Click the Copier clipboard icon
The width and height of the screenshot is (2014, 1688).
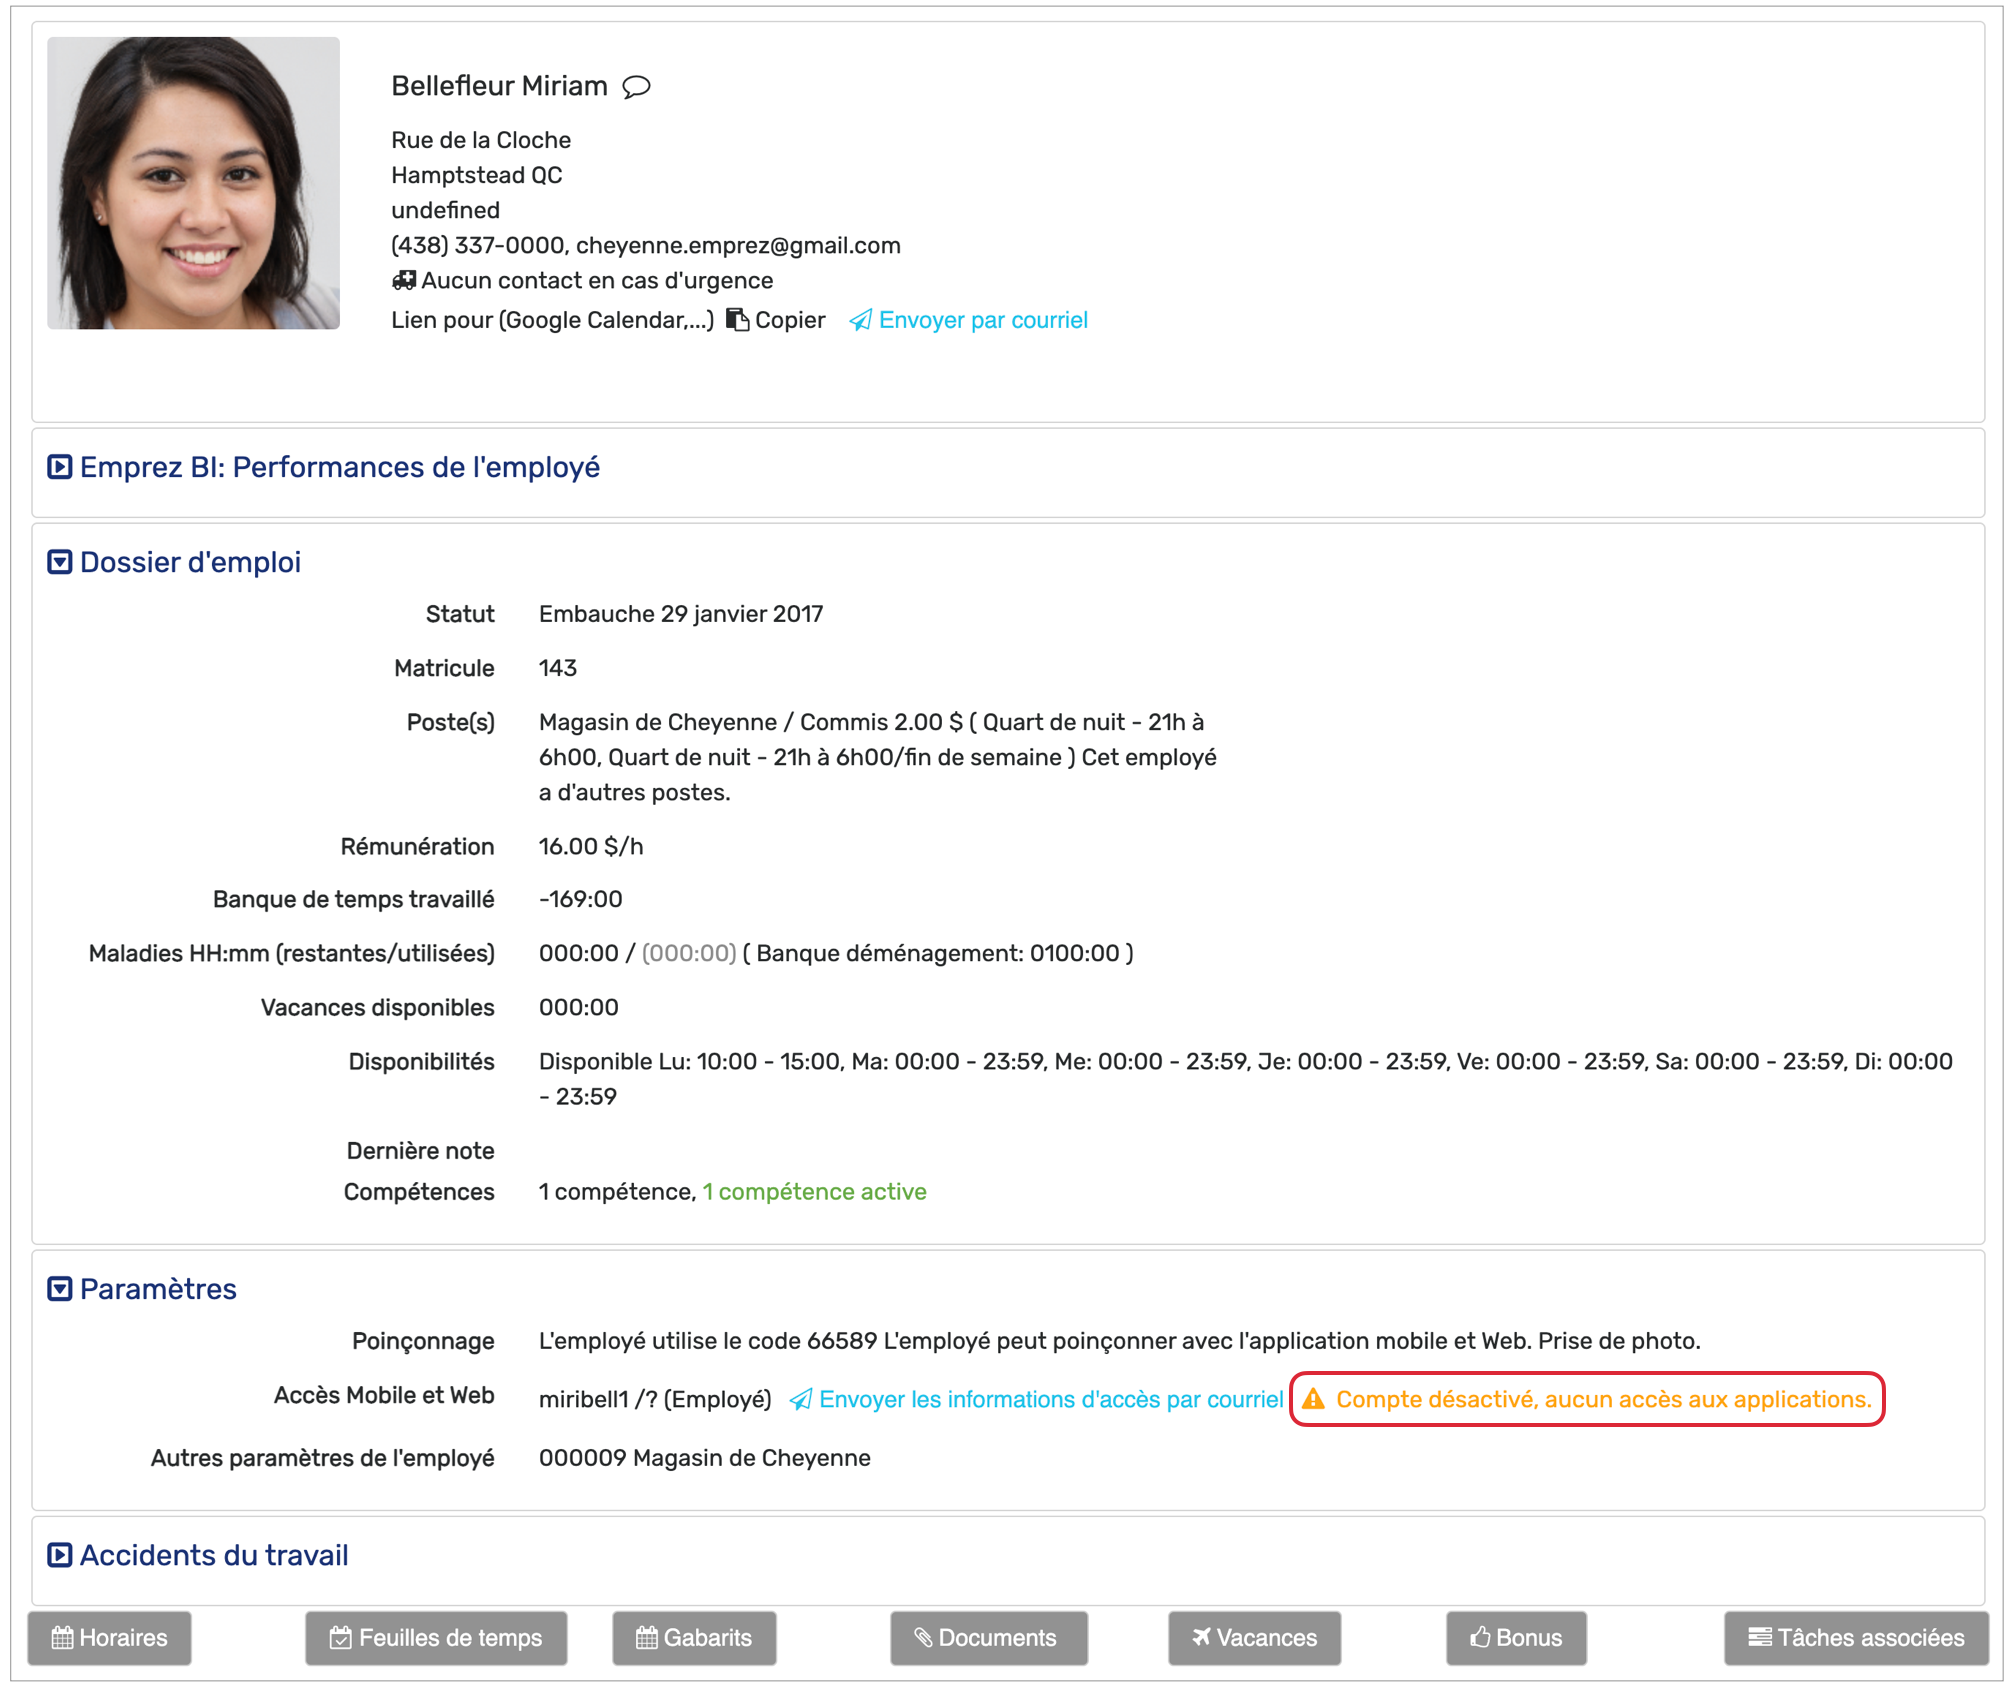pos(737,320)
